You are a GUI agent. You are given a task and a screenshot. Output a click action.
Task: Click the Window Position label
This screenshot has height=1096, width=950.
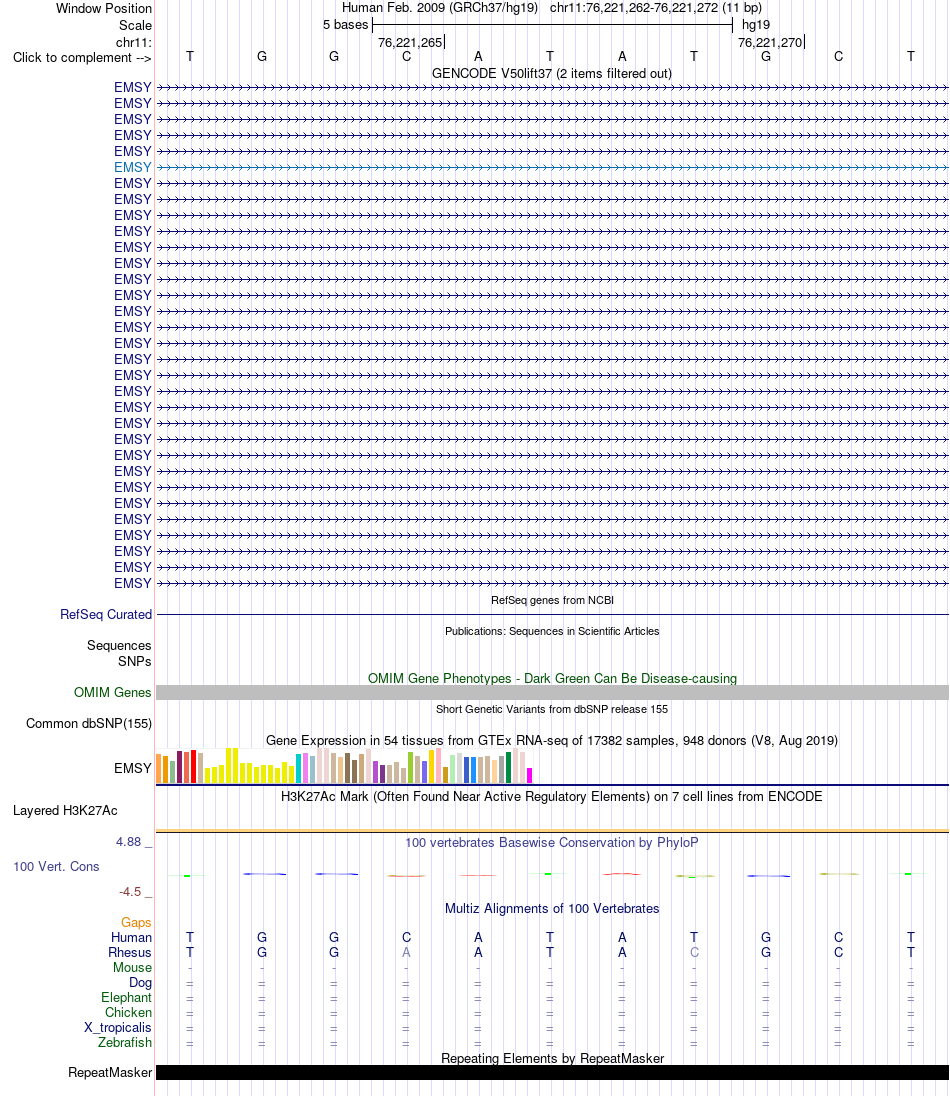[x=103, y=8]
